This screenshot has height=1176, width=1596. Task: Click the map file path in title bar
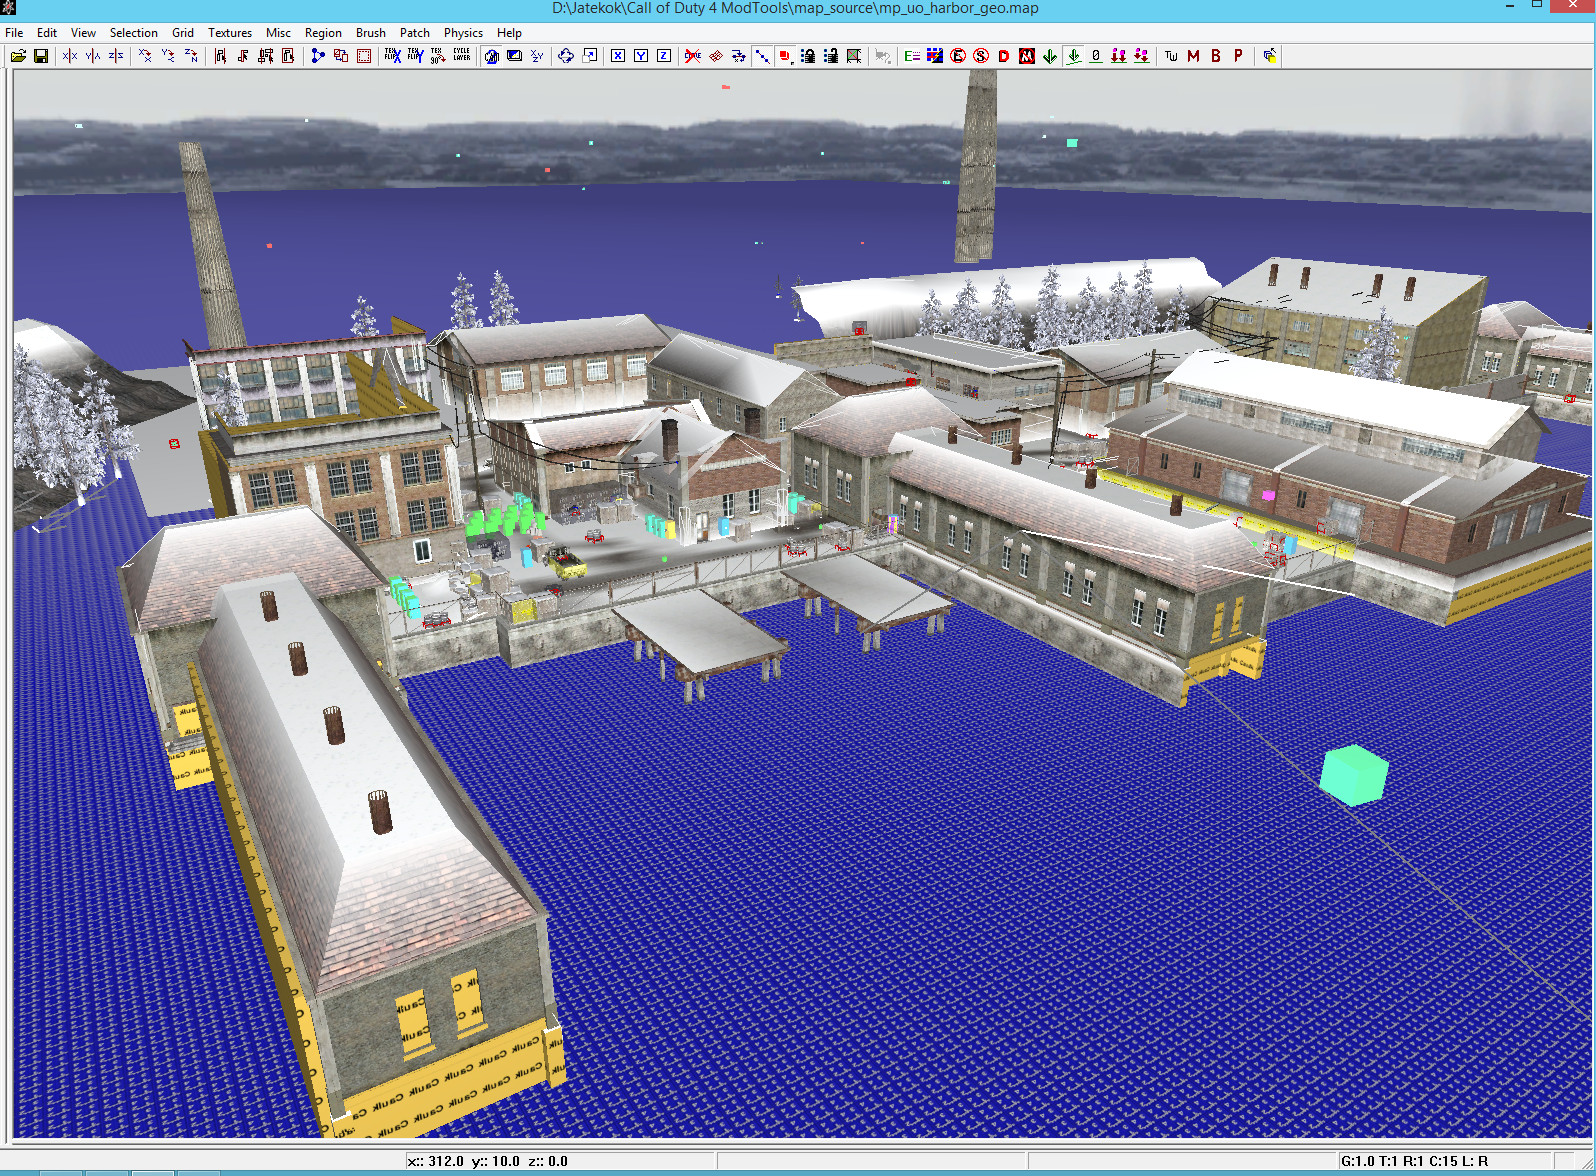point(795,8)
